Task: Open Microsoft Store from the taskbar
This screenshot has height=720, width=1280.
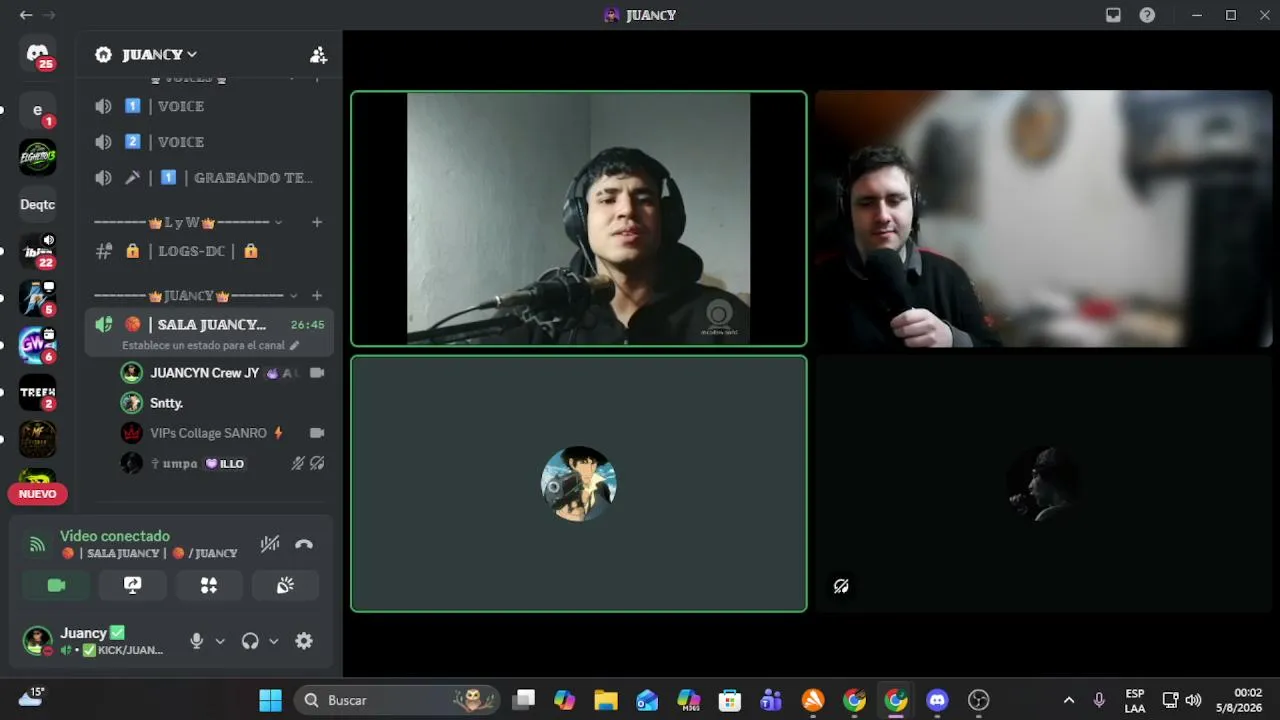Action: click(x=729, y=700)
